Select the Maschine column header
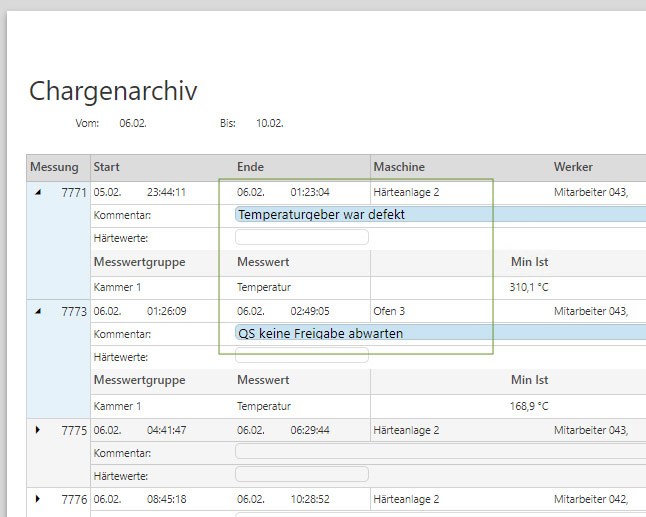This screenshot has height=517, width=646. tap(399, 167)
